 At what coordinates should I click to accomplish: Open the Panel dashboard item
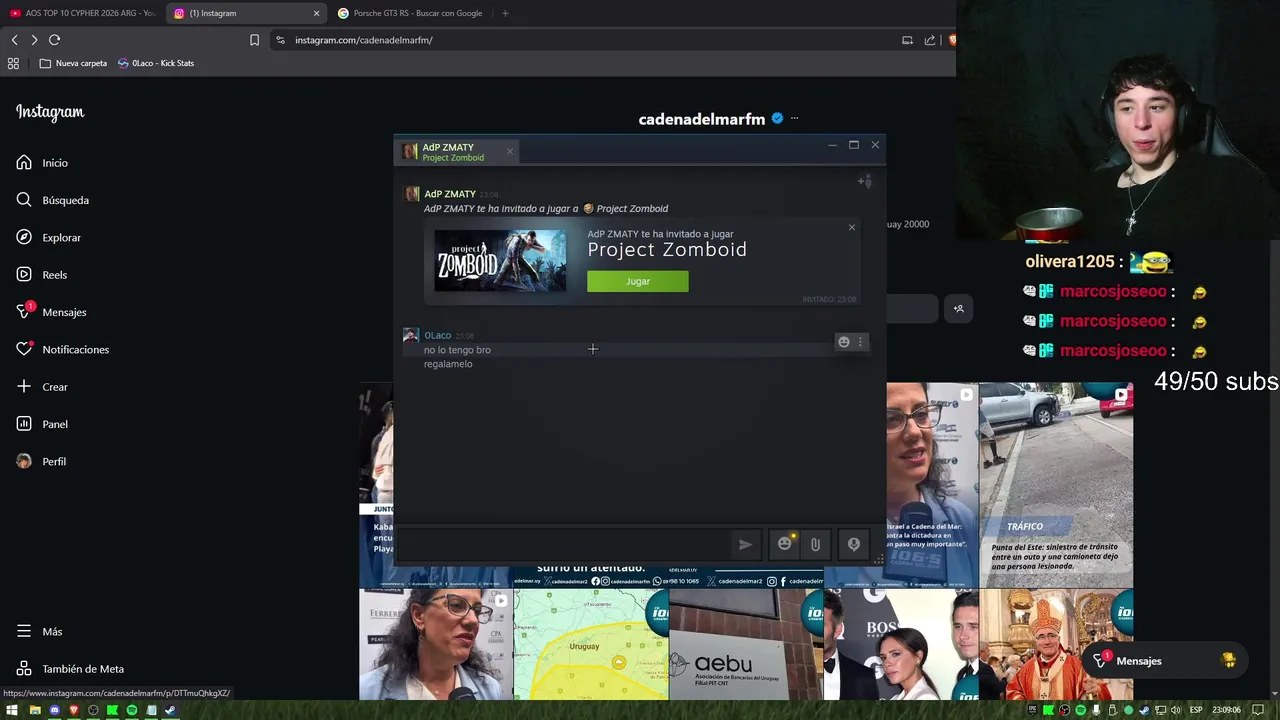point(42,424)
